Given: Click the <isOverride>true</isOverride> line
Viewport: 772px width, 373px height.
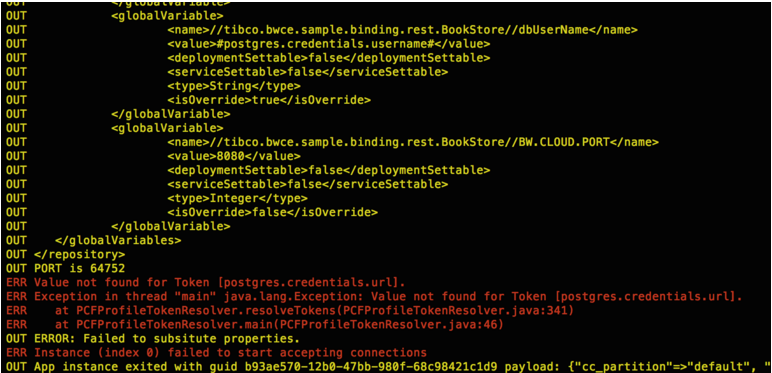Looking at the screenshot, I should click(269, 100).
